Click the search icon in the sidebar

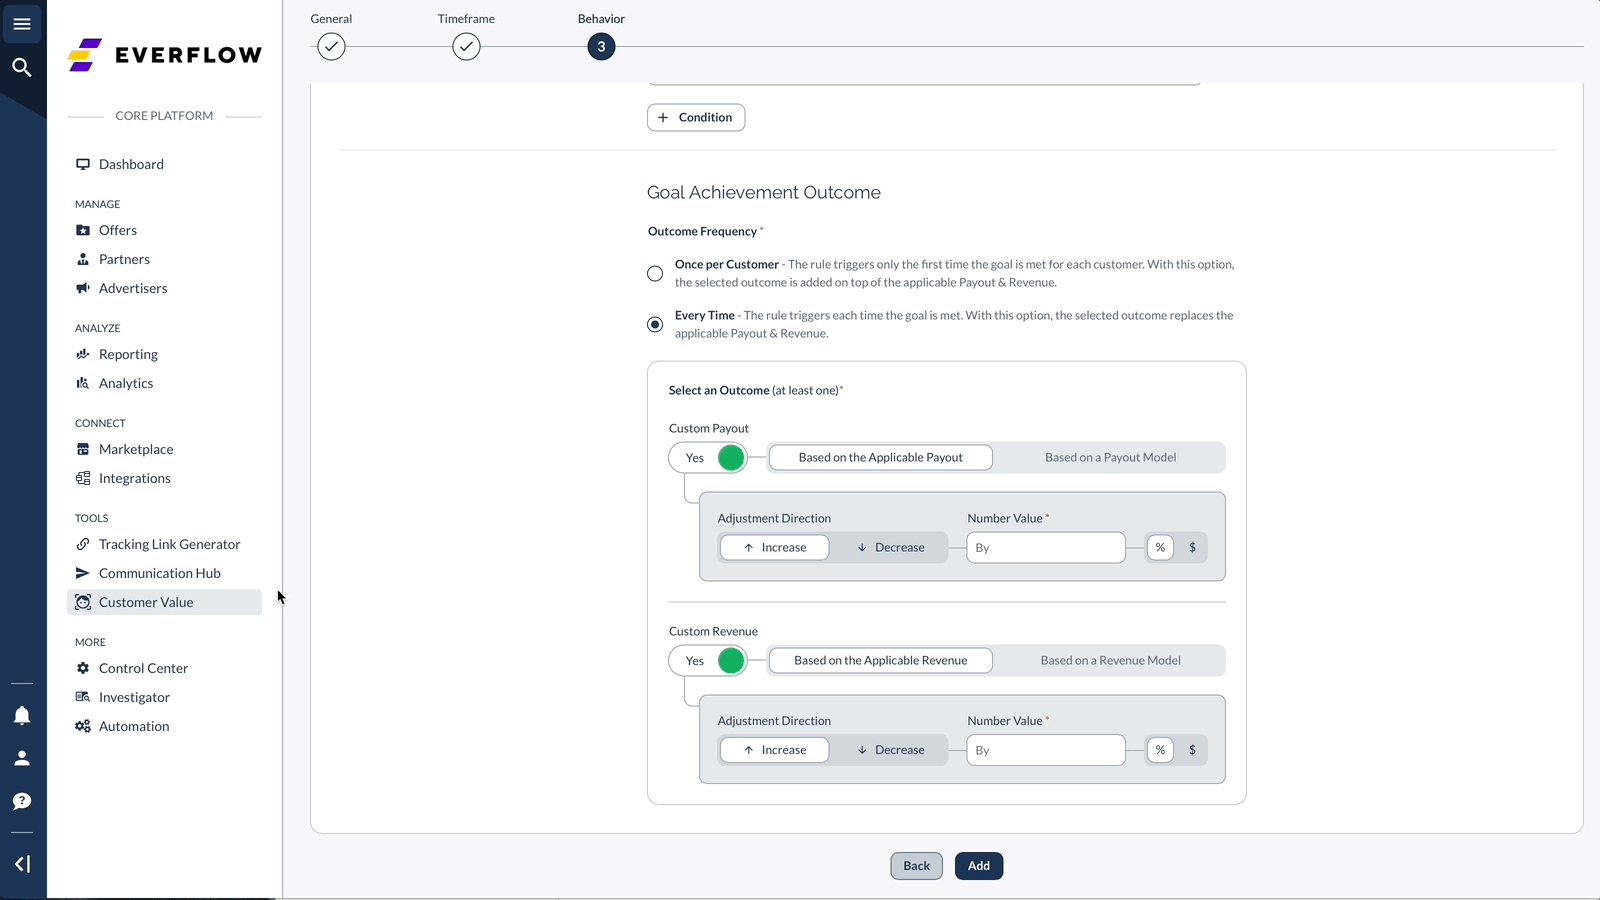point(22,67)
